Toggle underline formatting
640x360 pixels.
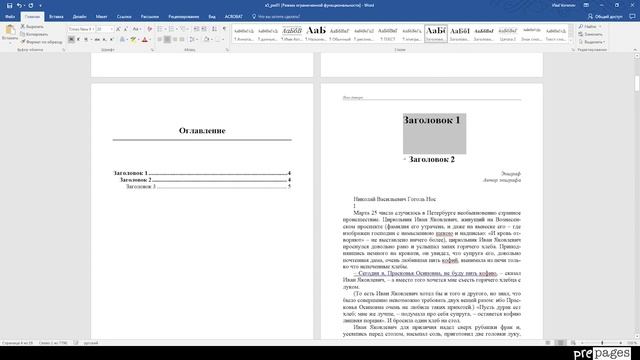pyautogui.click(x=86, y=40)
